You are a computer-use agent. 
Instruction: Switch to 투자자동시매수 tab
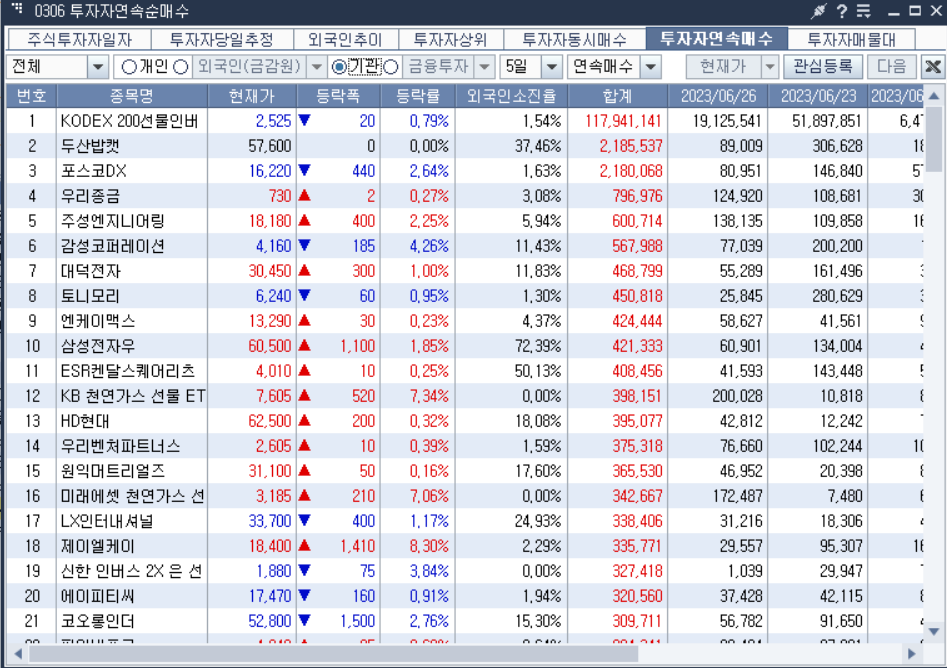(x=574, y=40)
